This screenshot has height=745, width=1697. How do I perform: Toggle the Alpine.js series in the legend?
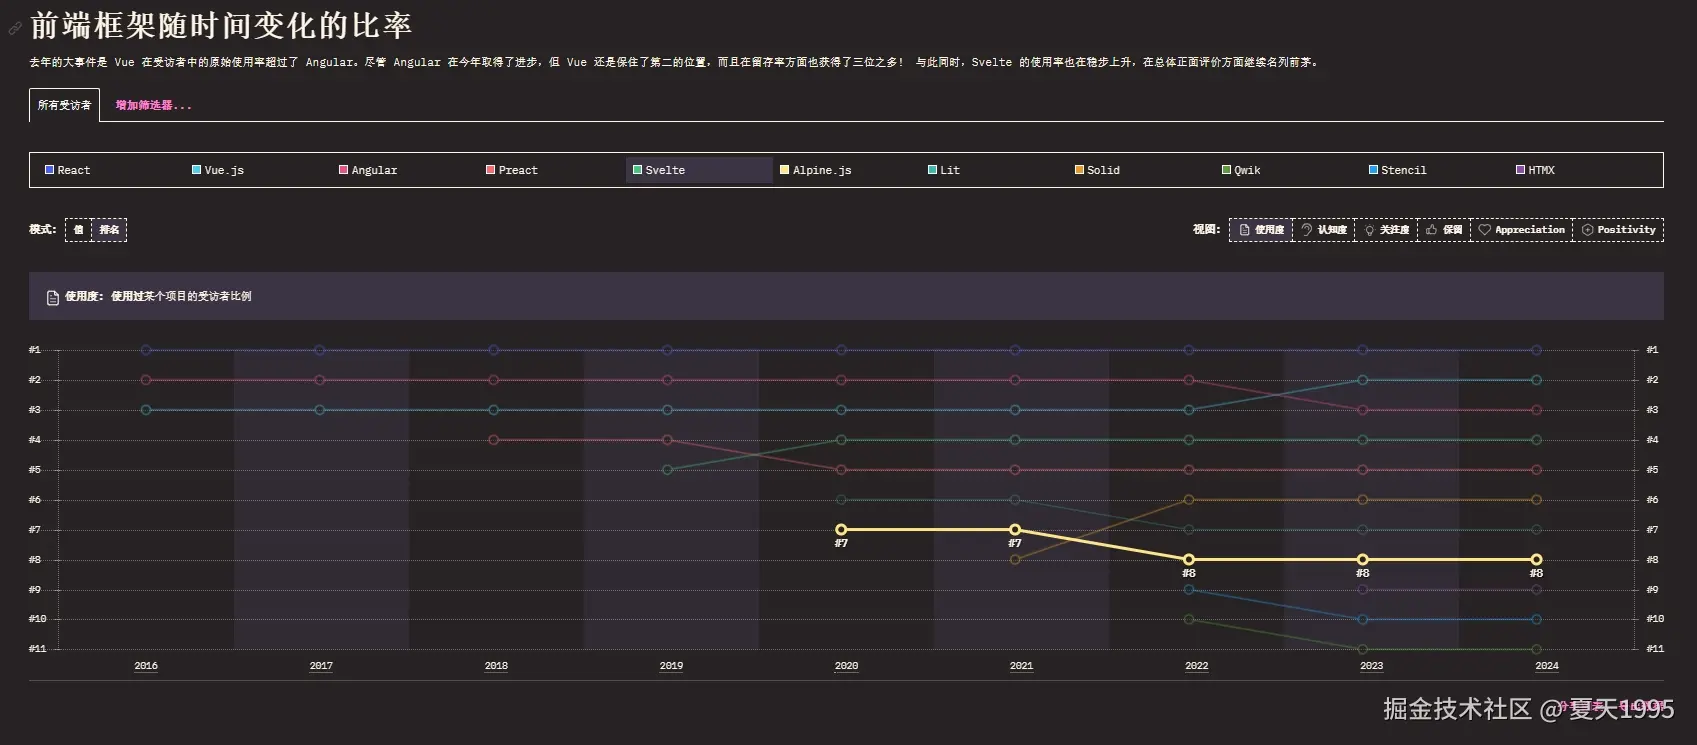(x=846, y=170)
